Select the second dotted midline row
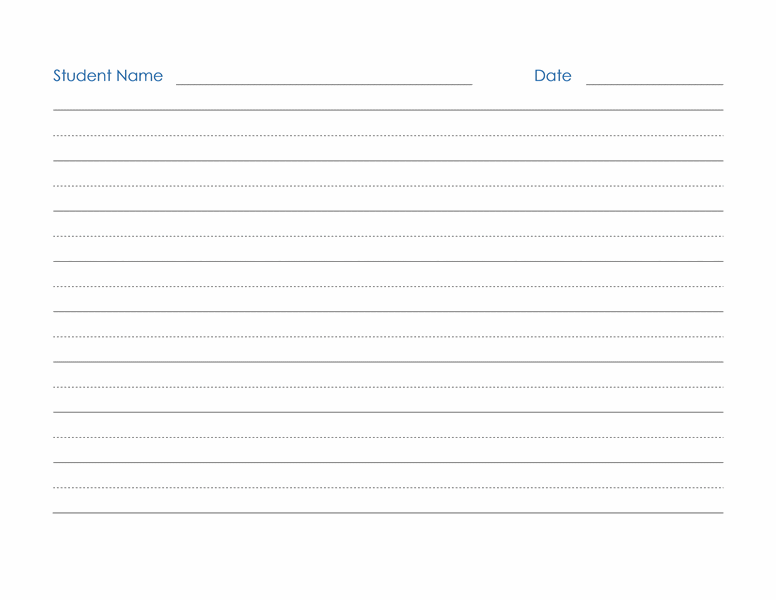The image size is (776, 600). click(388, 185)
